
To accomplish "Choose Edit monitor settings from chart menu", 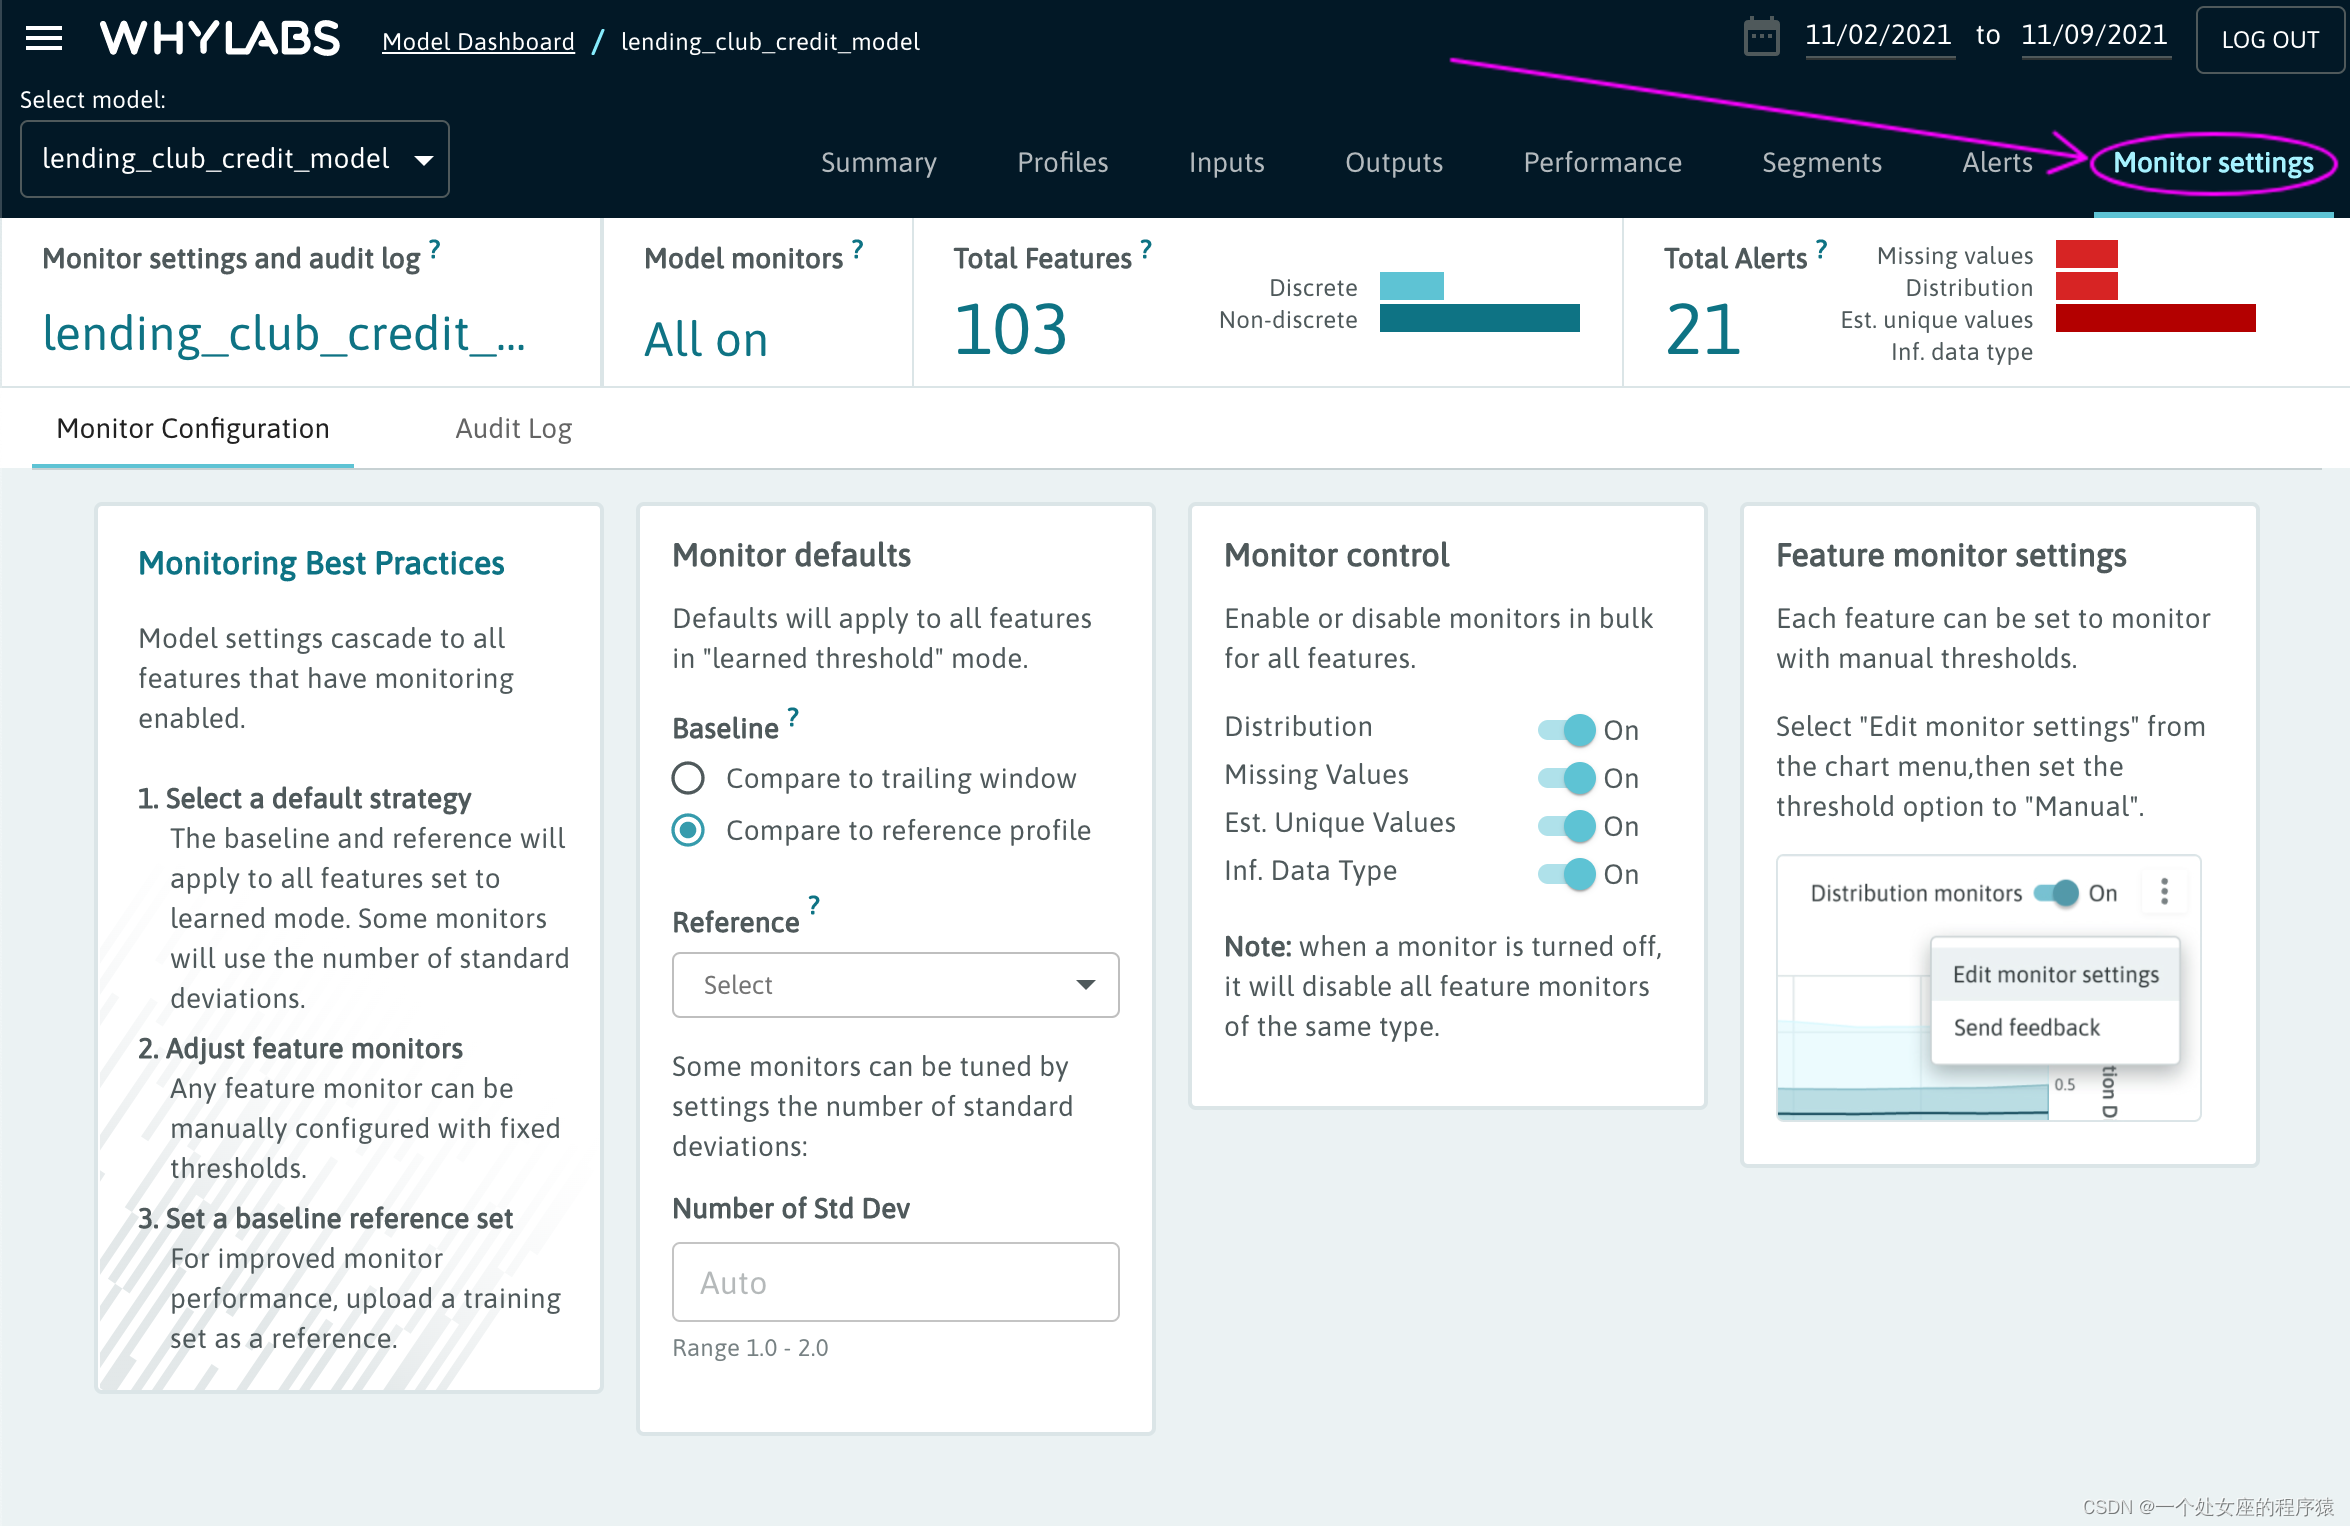I will 2055,975.
